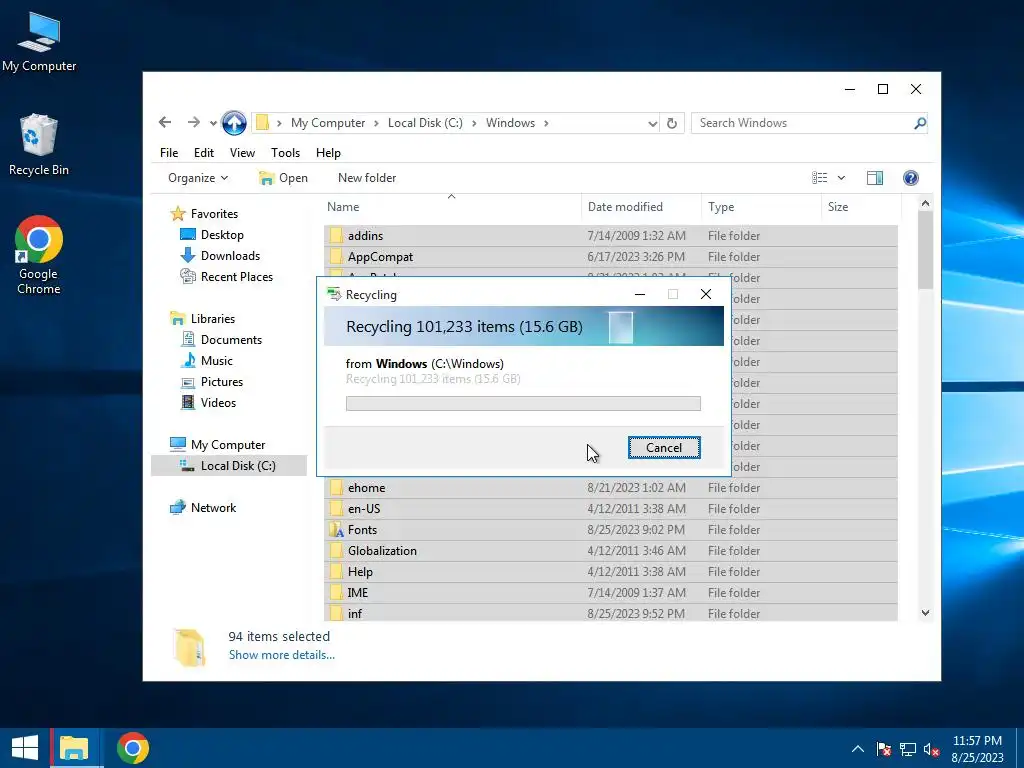The width and height of the screenshot is (1024, 768).
Task: Launch Google Chrome desktop shortcut
Action: click(39, 255)
